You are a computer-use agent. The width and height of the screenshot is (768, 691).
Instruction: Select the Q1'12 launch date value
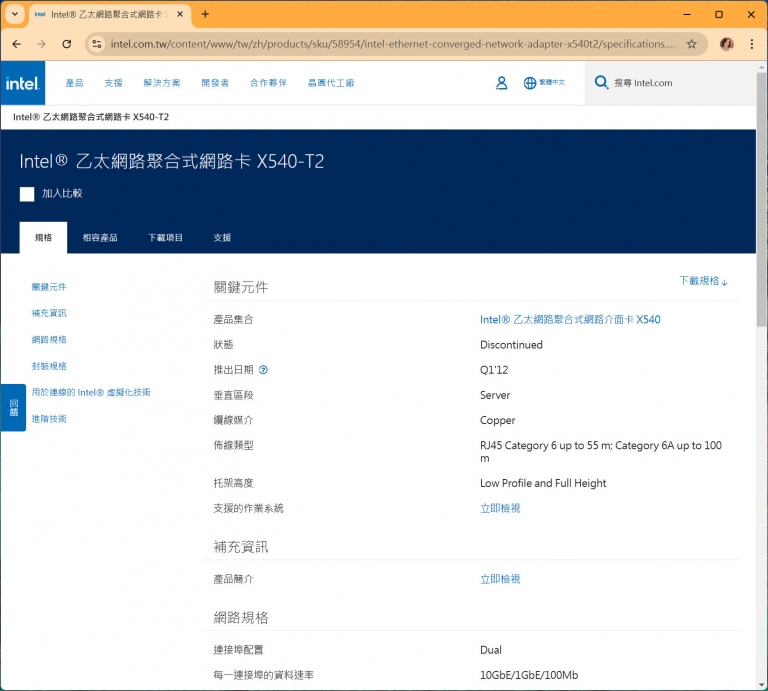click(x=494, y=370)
